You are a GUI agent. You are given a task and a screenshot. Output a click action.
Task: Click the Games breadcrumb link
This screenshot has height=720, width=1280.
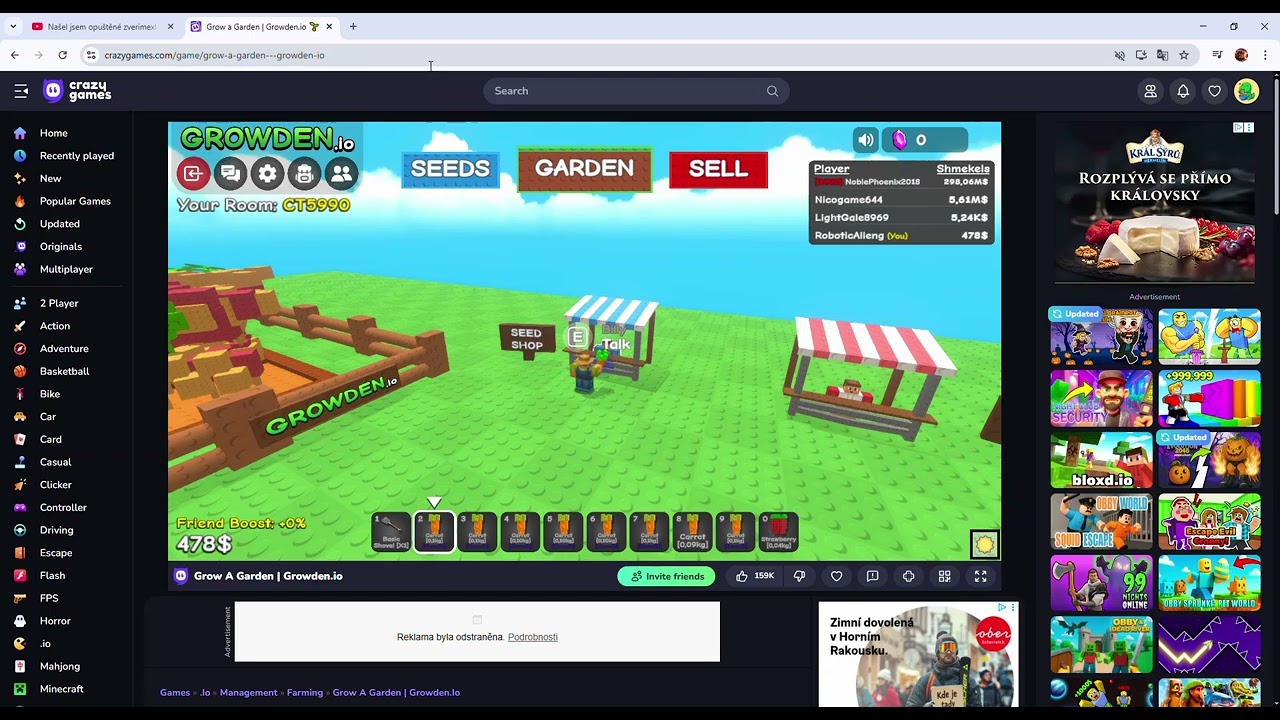point(175,692)
